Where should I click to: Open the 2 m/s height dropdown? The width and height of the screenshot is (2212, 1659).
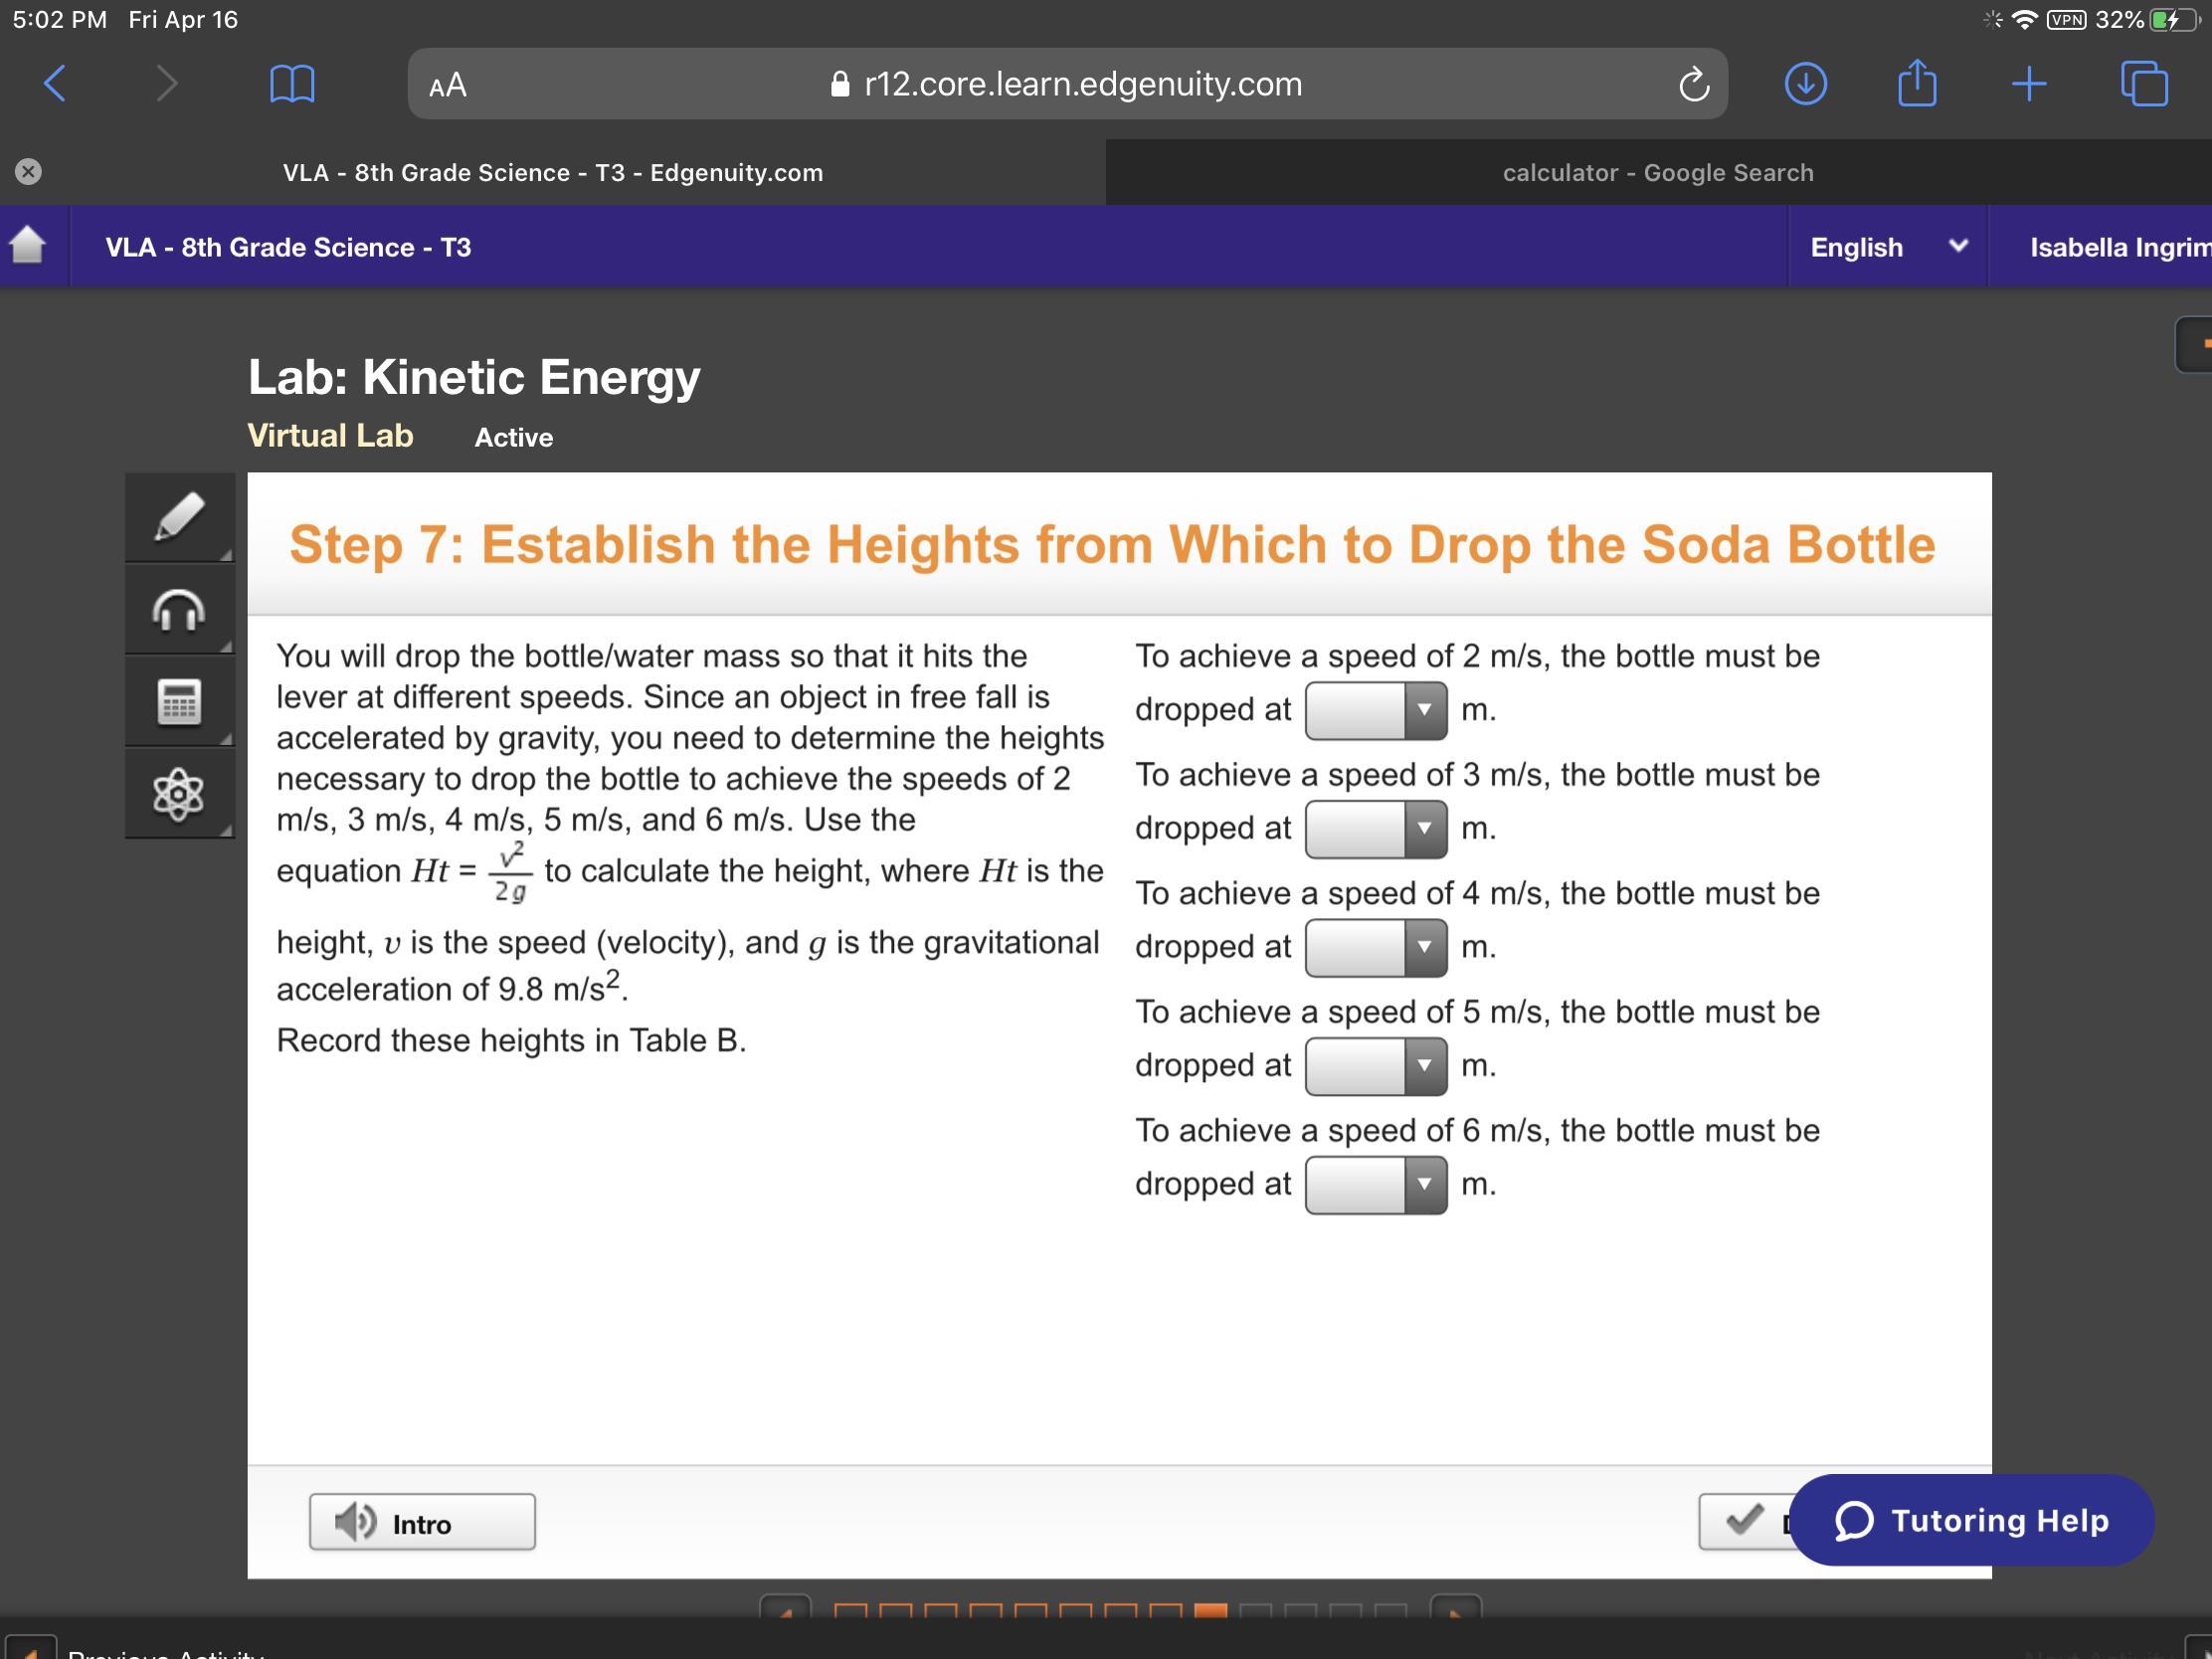click(x=1375, y=710)
